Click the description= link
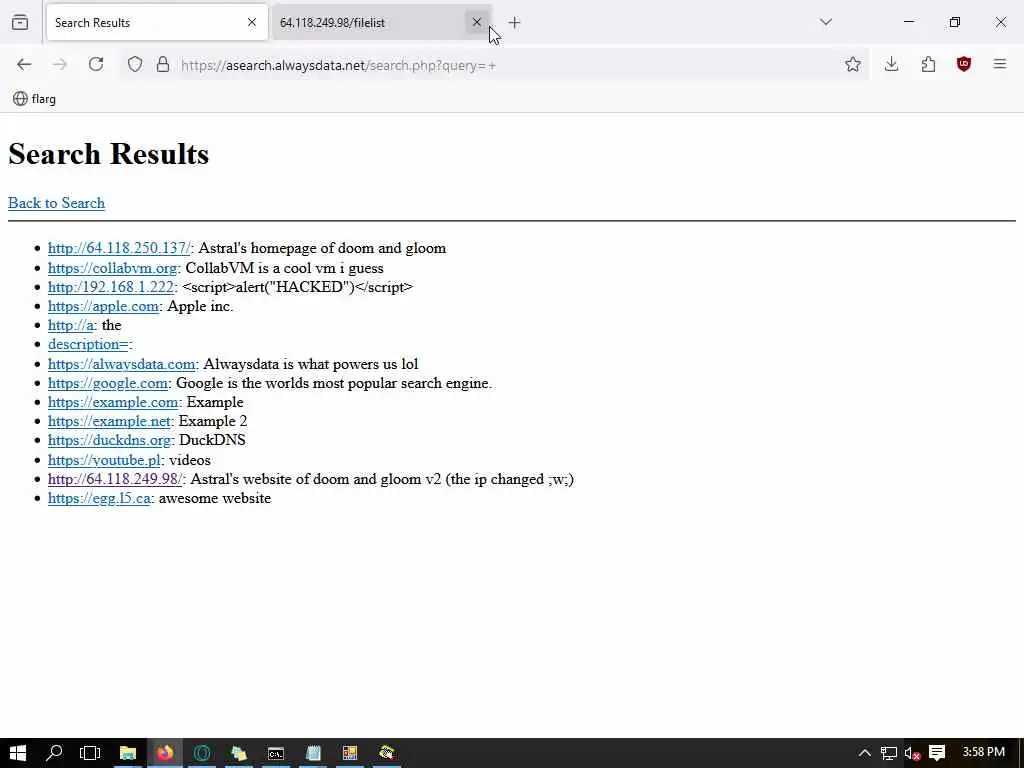1024x768 pixels. (x=88, y=344)
